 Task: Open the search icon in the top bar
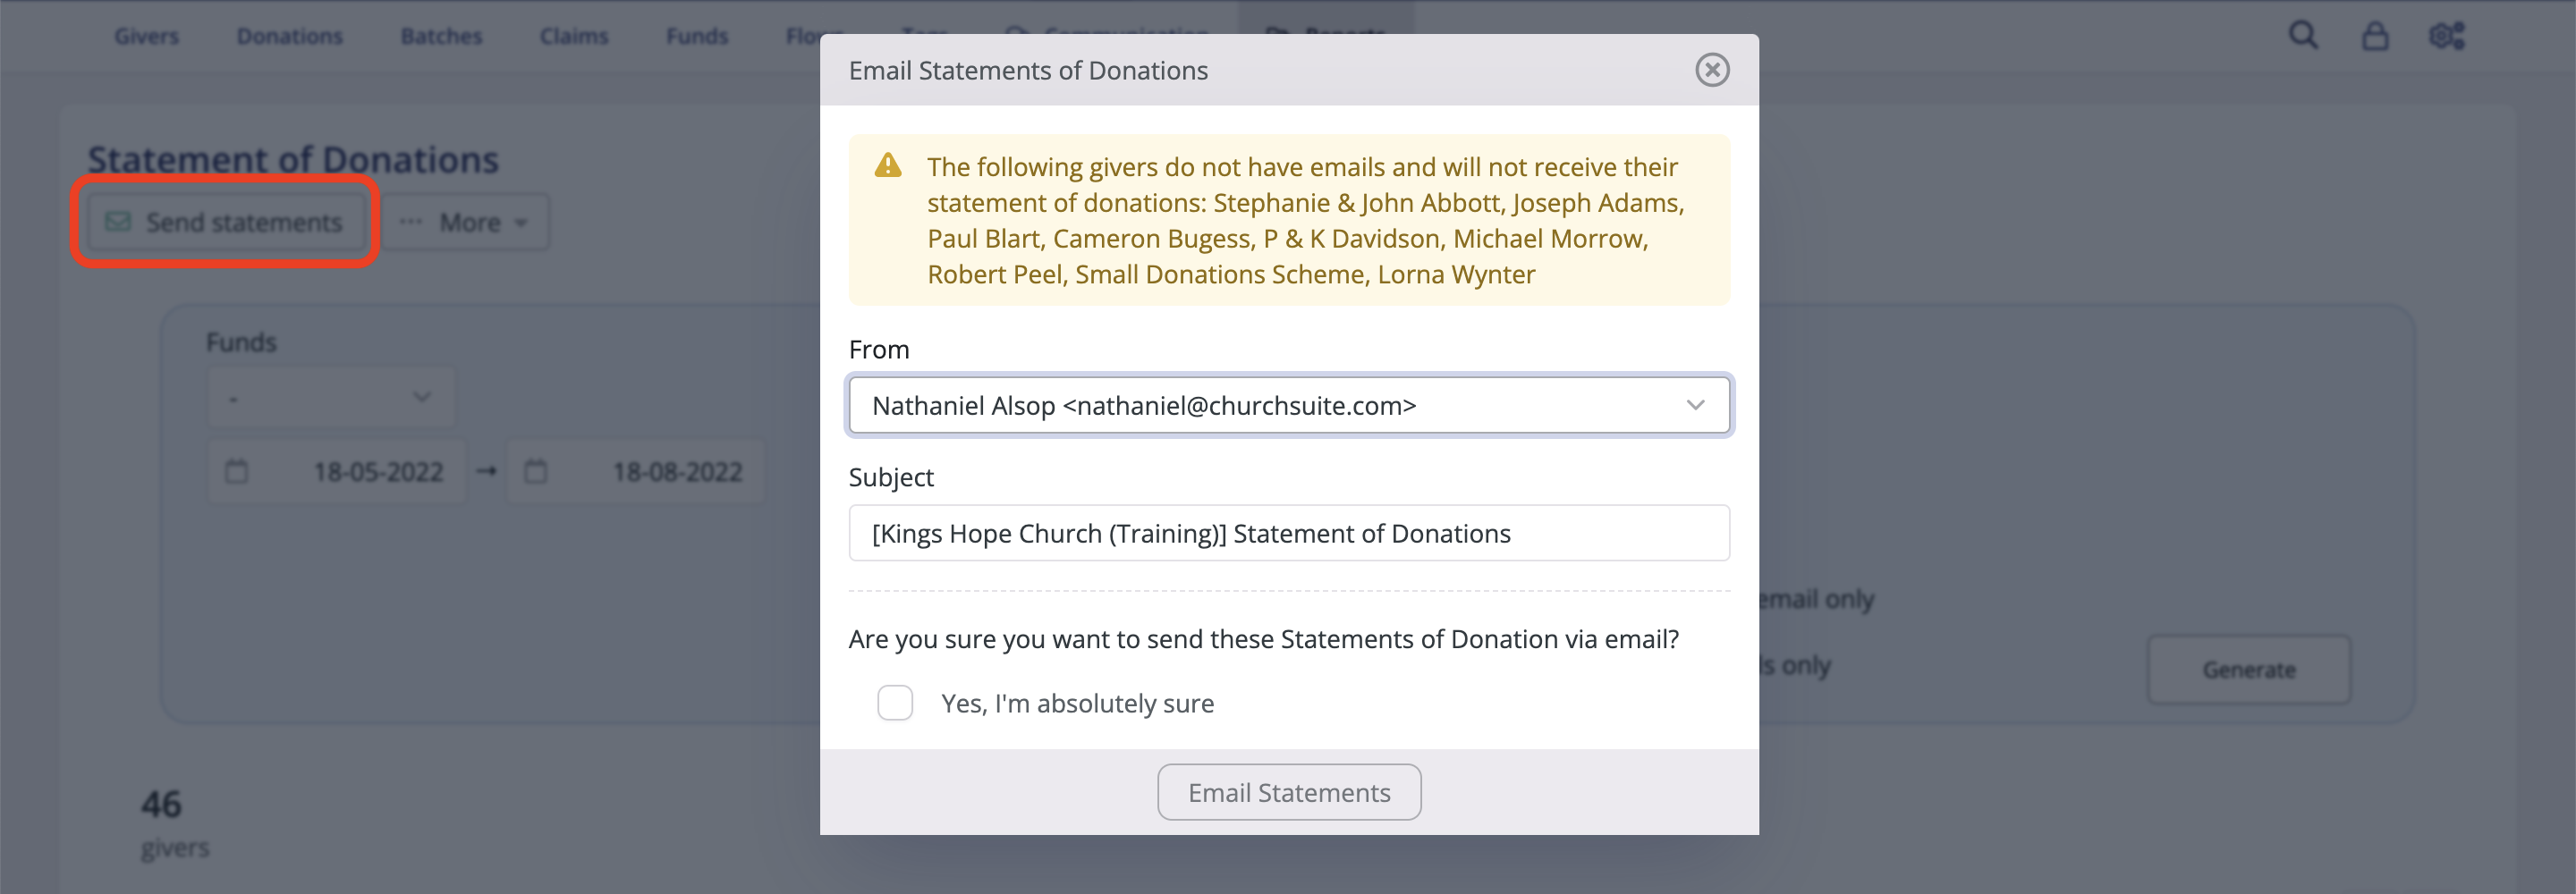[x=2302, y=35]
